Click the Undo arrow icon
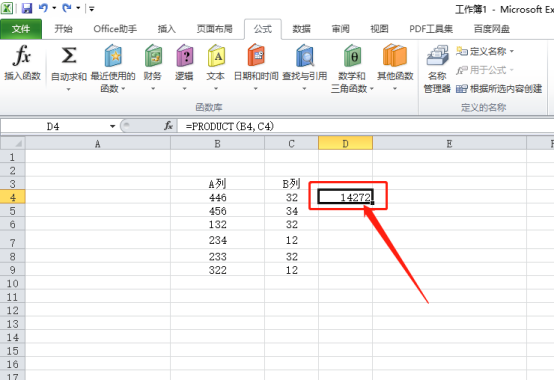554x380 pixels. click(x=43, y=8)
